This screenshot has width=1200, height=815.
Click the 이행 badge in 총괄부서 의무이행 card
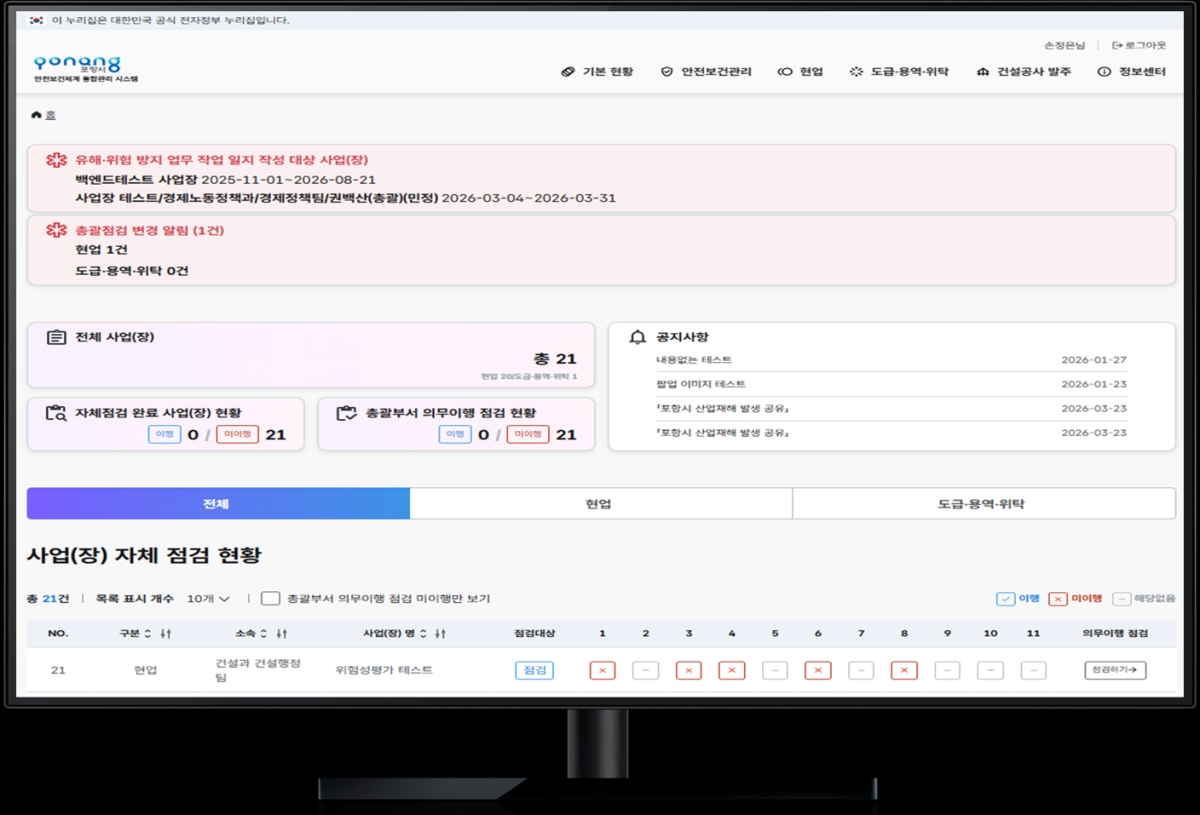(x=455, y=434)
